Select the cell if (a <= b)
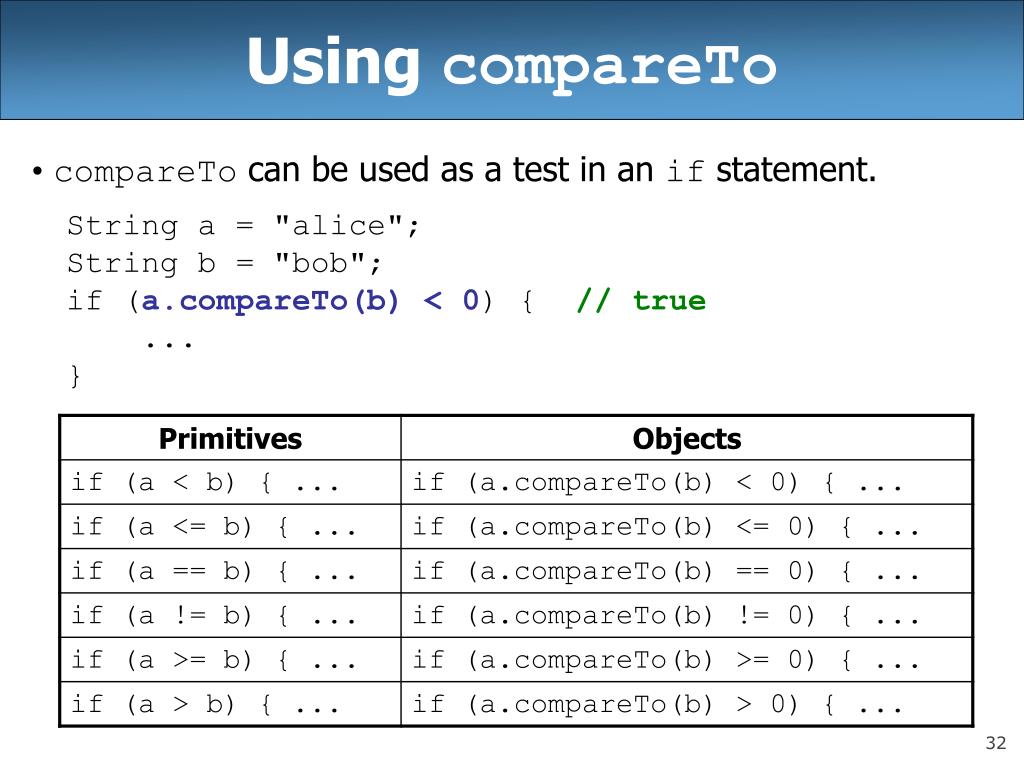The height and width of the screenshot is (768, 1024). (231, 527)
